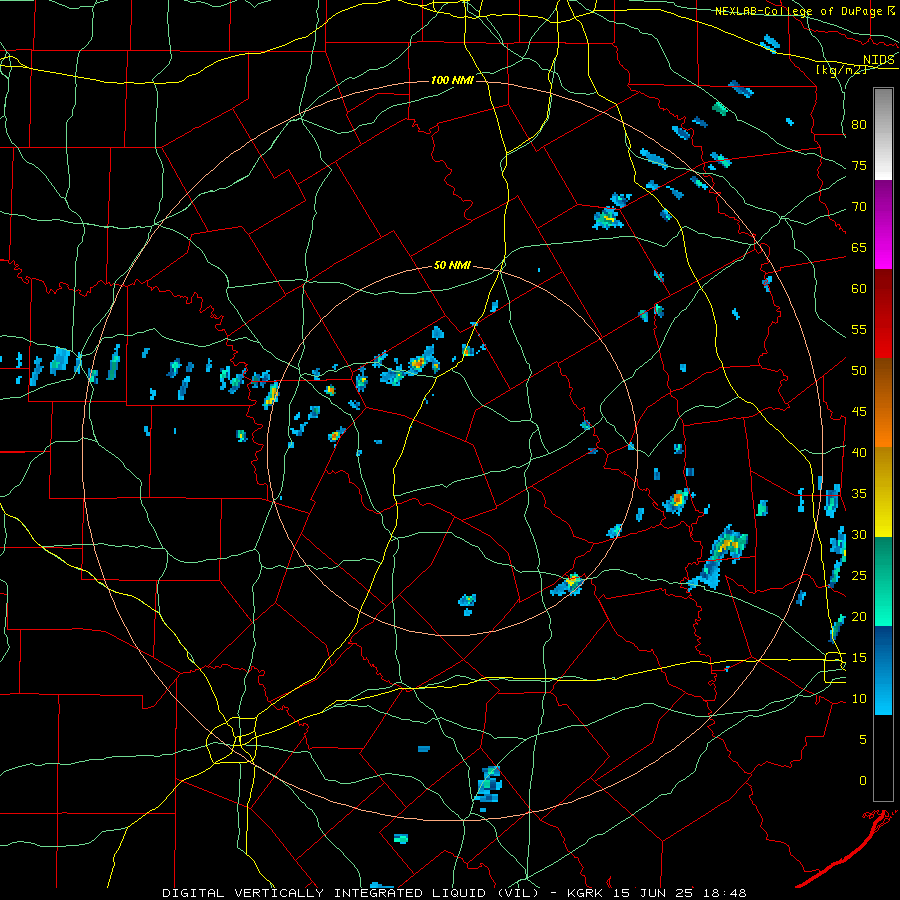900x900 pixels.
Task: Click the "25" scale value on the color bar
Action: [x=859, y=576]
